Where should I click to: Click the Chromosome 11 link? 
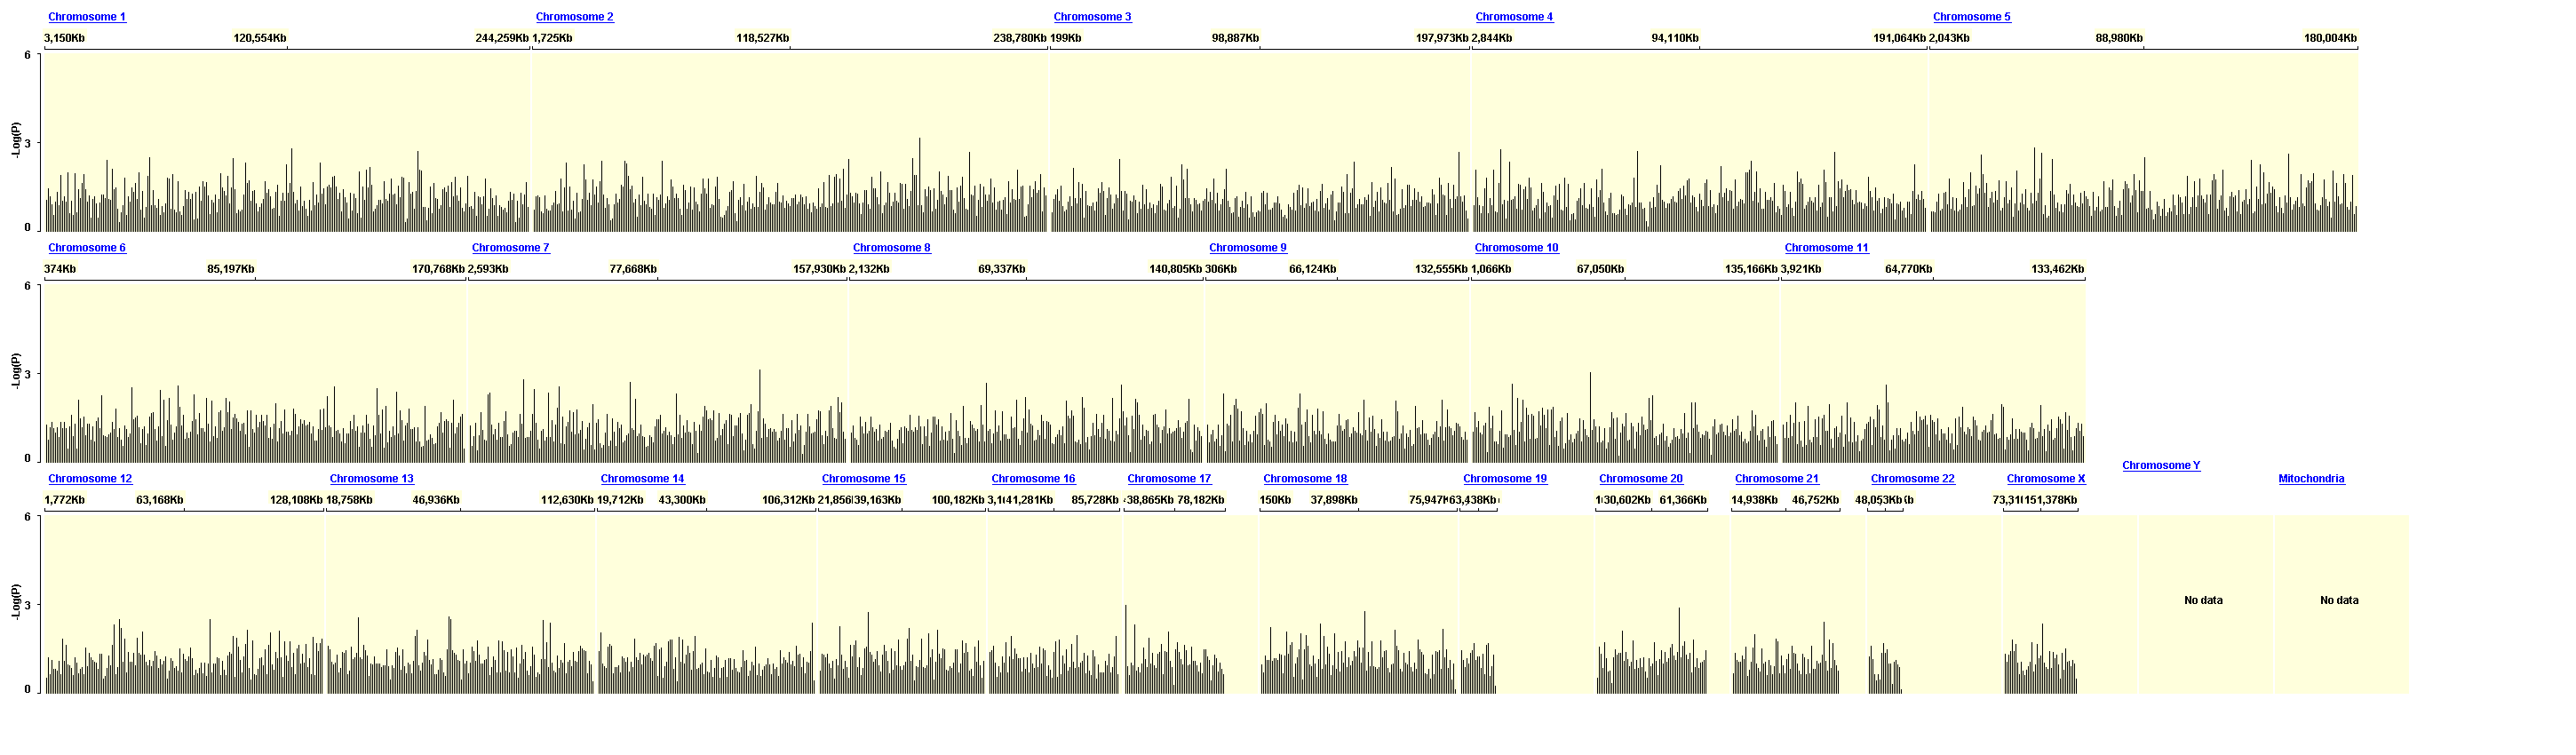point(1827,248)
